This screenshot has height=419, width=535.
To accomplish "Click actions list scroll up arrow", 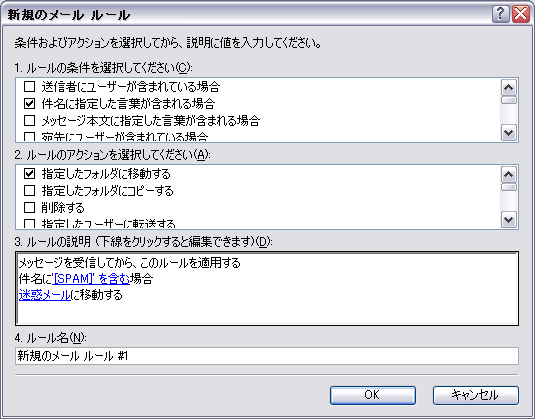I will (x=509, y=175).
